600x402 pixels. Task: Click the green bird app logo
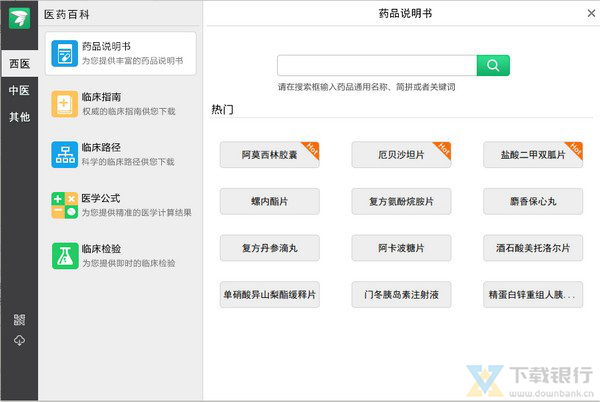click(x=19, y=19)
